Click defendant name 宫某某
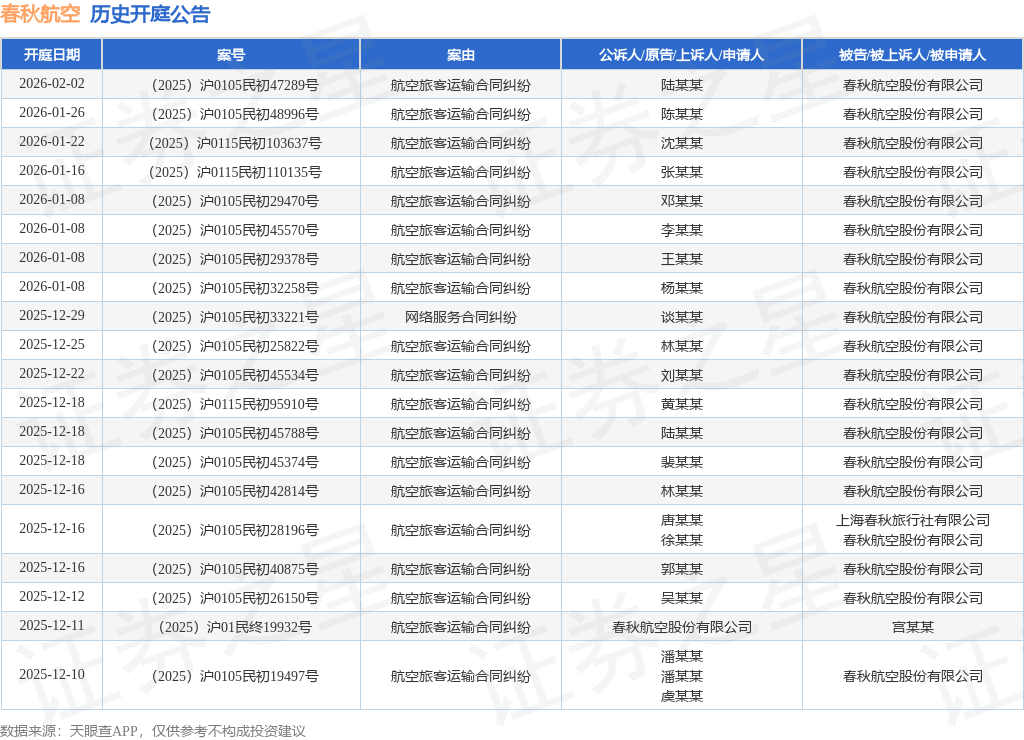Image resolution: width=1024 pixels, height=740 pixels. click(x=912, y=627)
